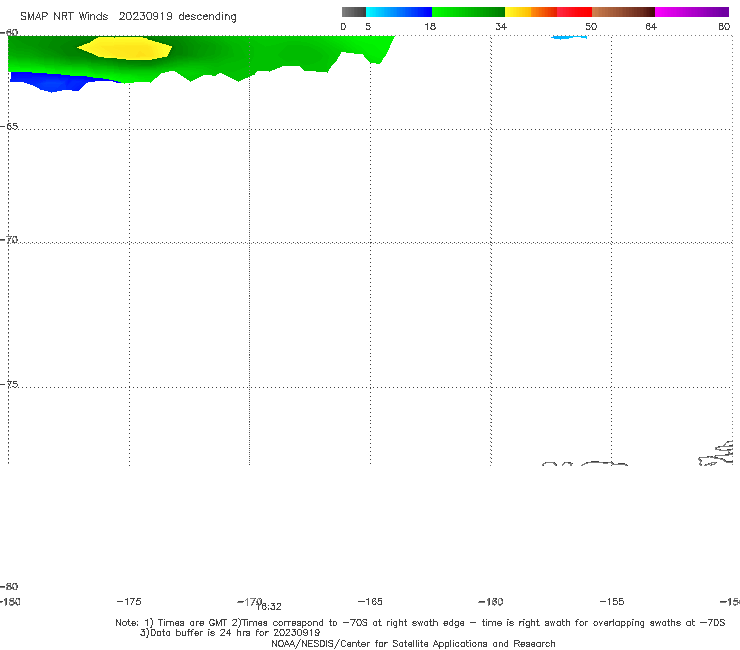
Task: Click the longitude label '-155'
Action: point(612,601)
